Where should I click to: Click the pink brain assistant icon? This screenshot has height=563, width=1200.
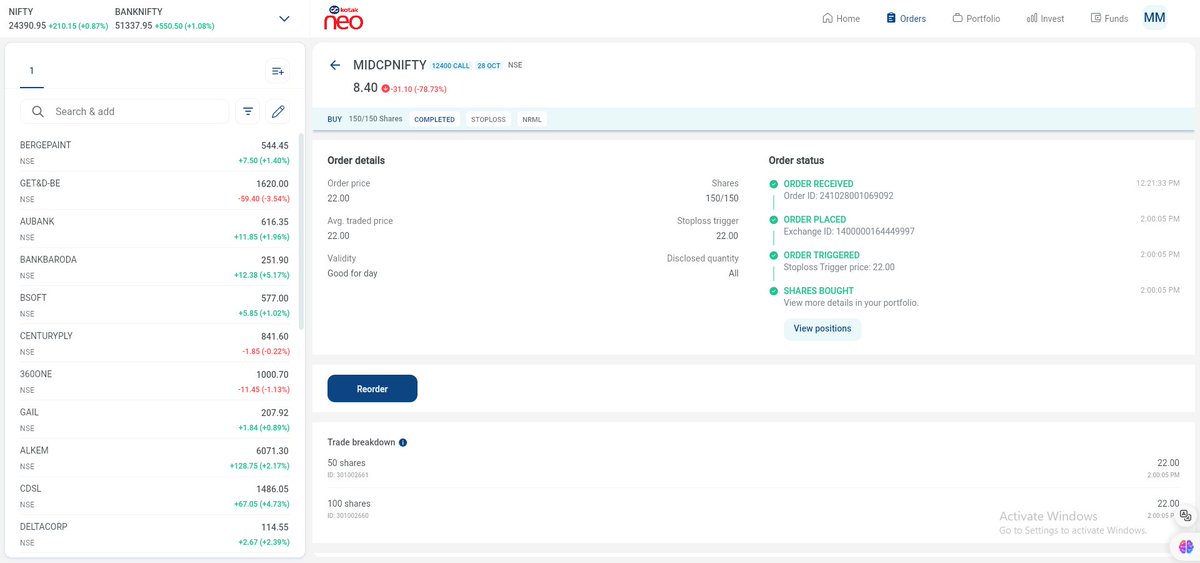coord(1185,546)
